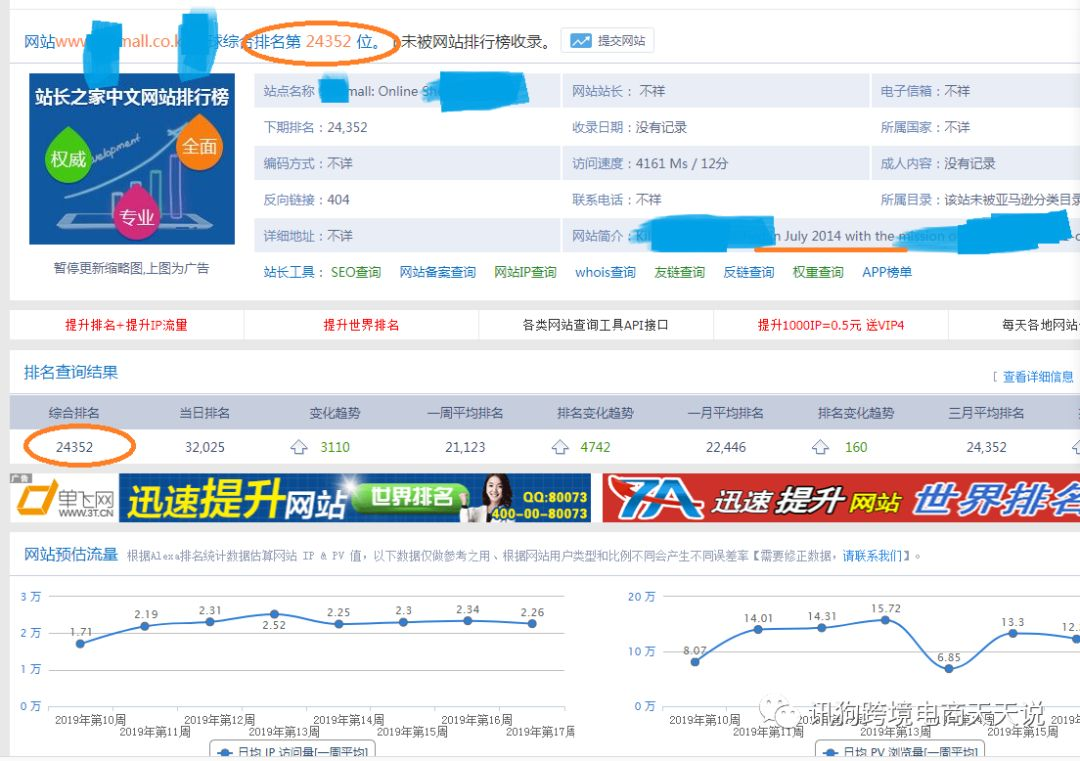Click the up arrow beside 160 trend
Image resolution: width=1080 pixels, height=761 pixels.
point(820,447)
